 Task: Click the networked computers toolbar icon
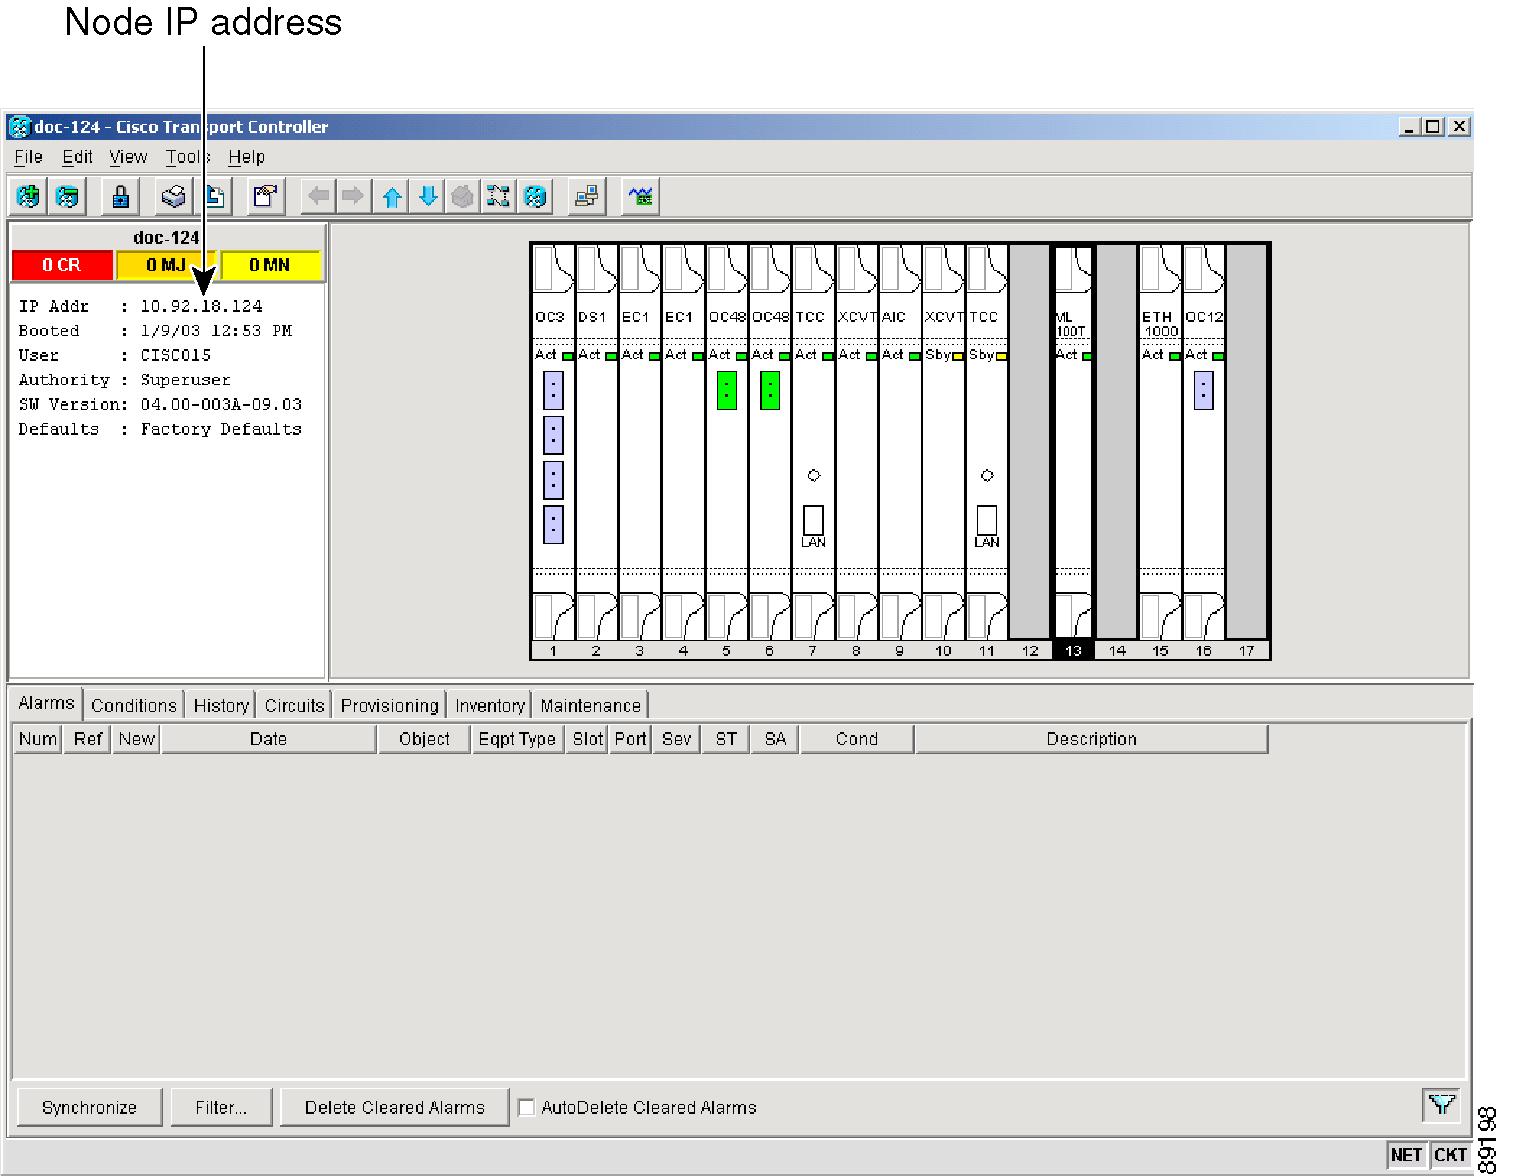click(587, 196)
